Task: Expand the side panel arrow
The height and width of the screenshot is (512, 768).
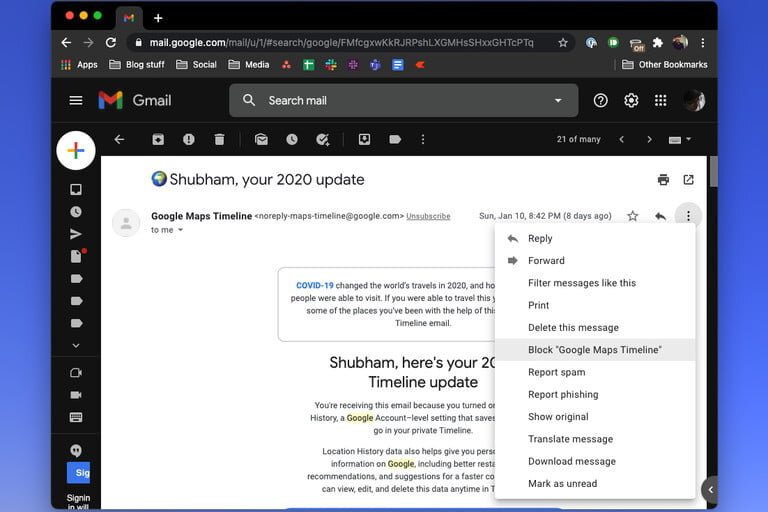Action: tap(710, 489)
